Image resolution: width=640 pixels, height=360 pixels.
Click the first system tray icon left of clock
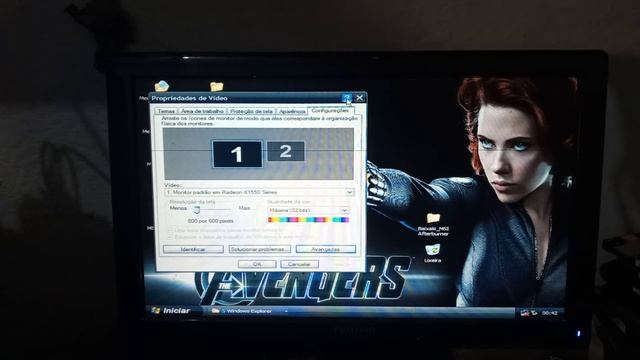coord(525,313)
